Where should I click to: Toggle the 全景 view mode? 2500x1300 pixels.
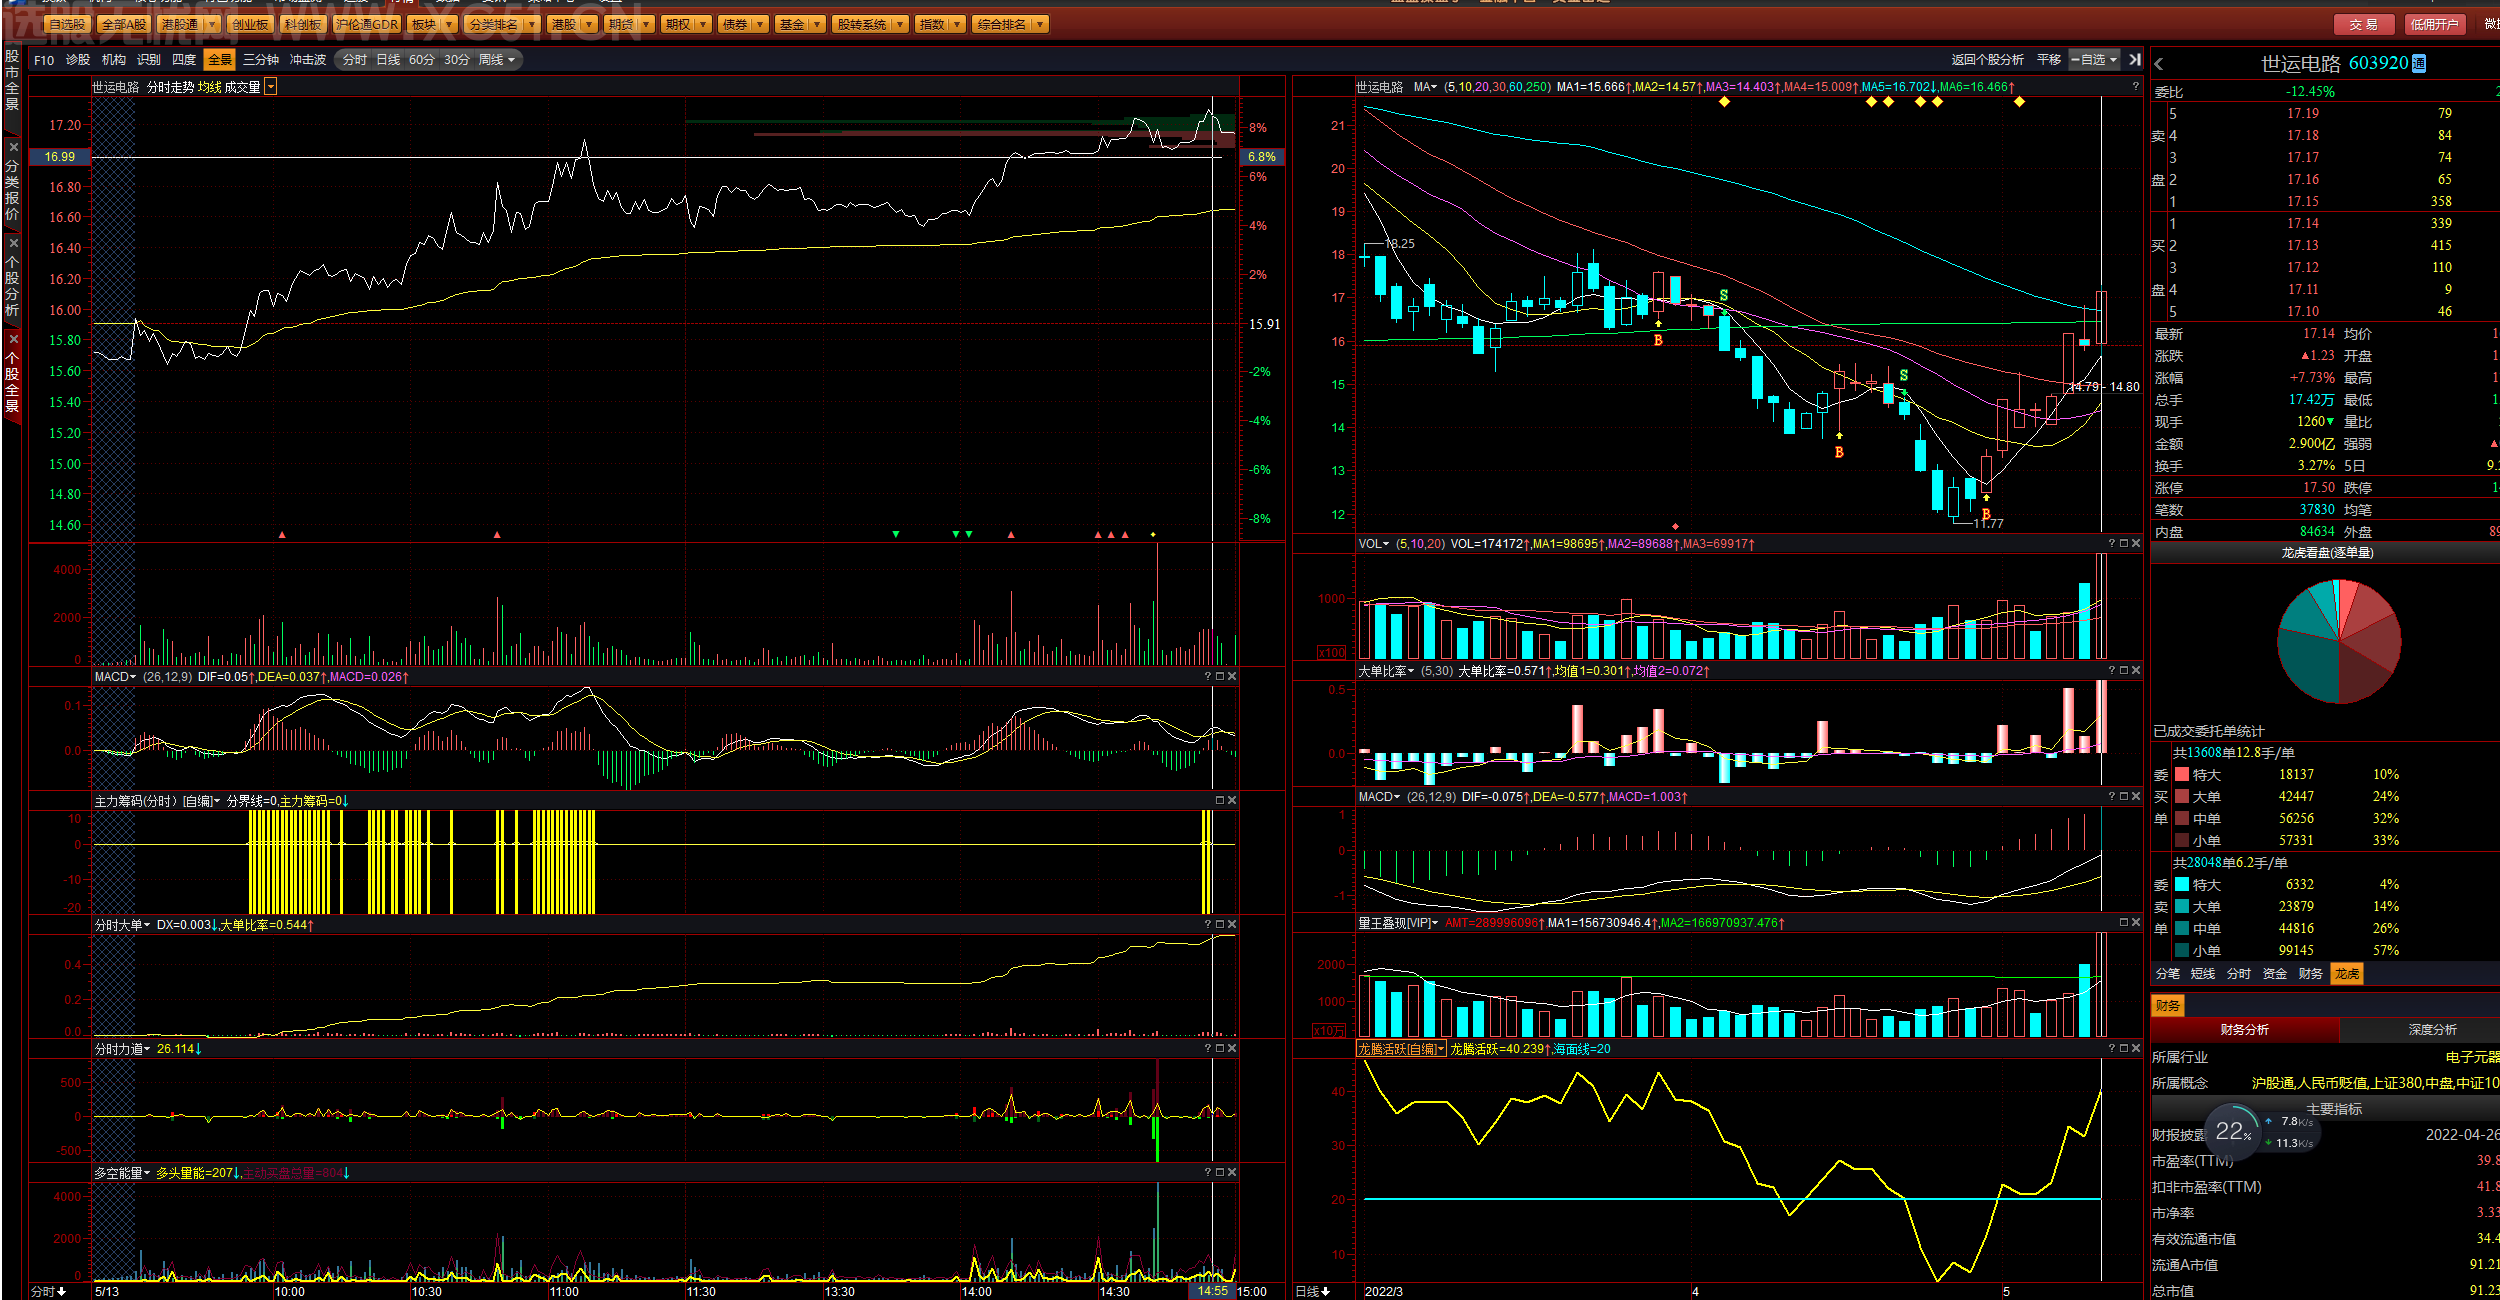(x=219, y=60)
